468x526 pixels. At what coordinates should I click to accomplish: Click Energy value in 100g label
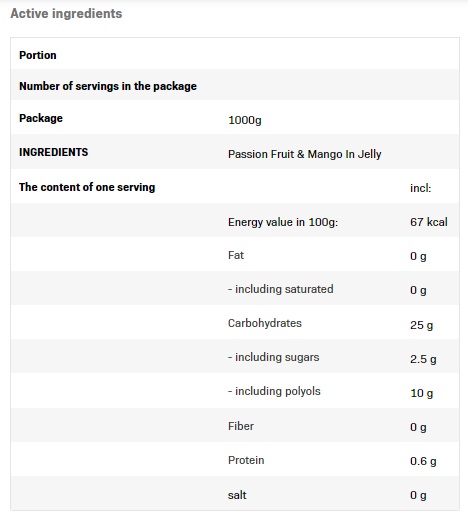pyautogui.click(x=283, y=222)
